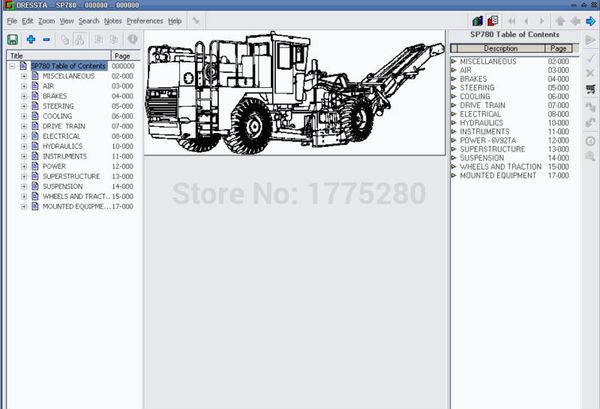The height and width of the screenshot is (409, 600).
Task: Click DRIVE TRAIN in the right contents list
Action: 482,105
